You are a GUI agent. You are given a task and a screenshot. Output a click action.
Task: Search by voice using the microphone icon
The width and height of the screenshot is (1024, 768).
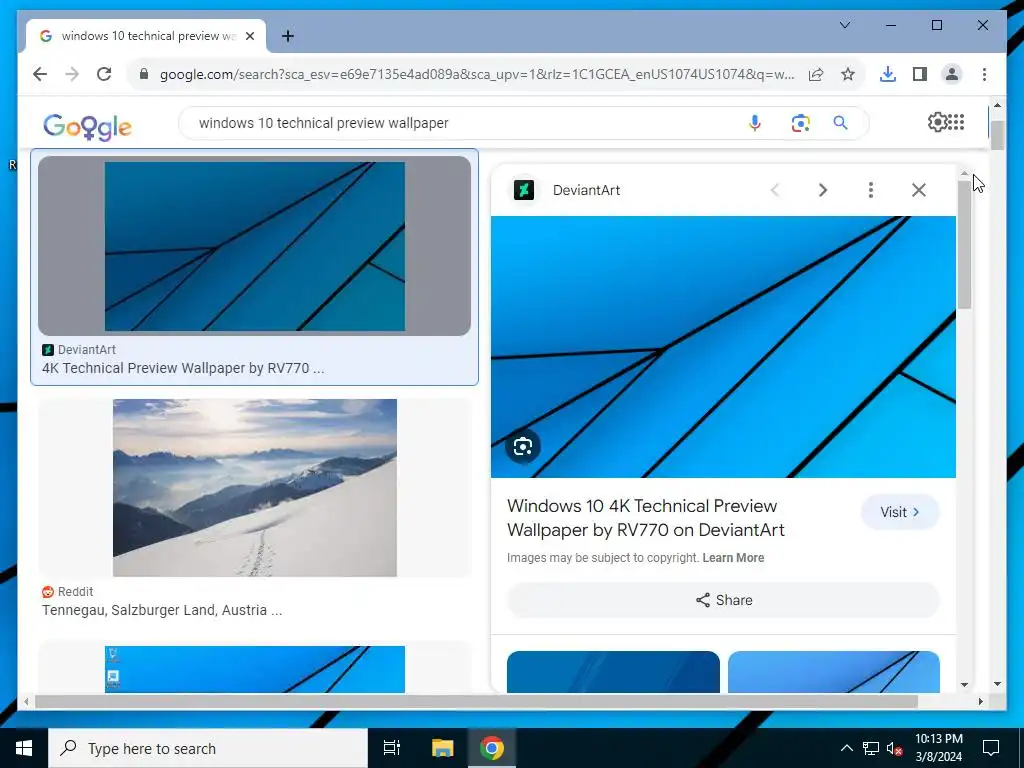[x=755, y=123]
